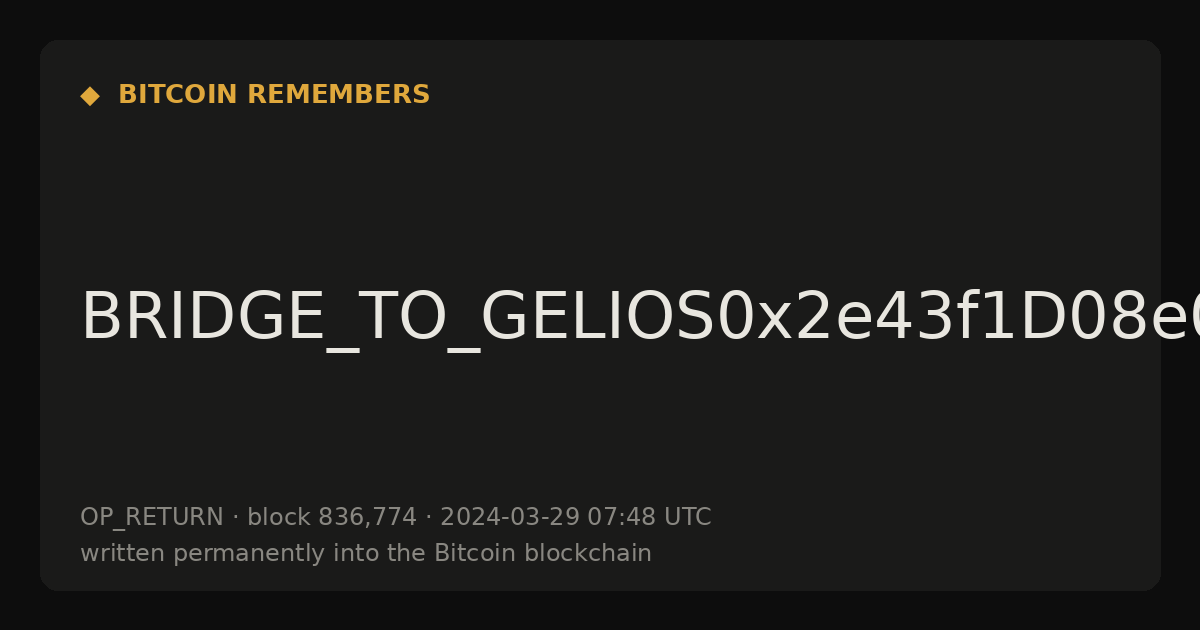Click the UTC timezone label
The height and width of the screenshot is (630, 1200).
pyautogui.click(x=687, y=517)
